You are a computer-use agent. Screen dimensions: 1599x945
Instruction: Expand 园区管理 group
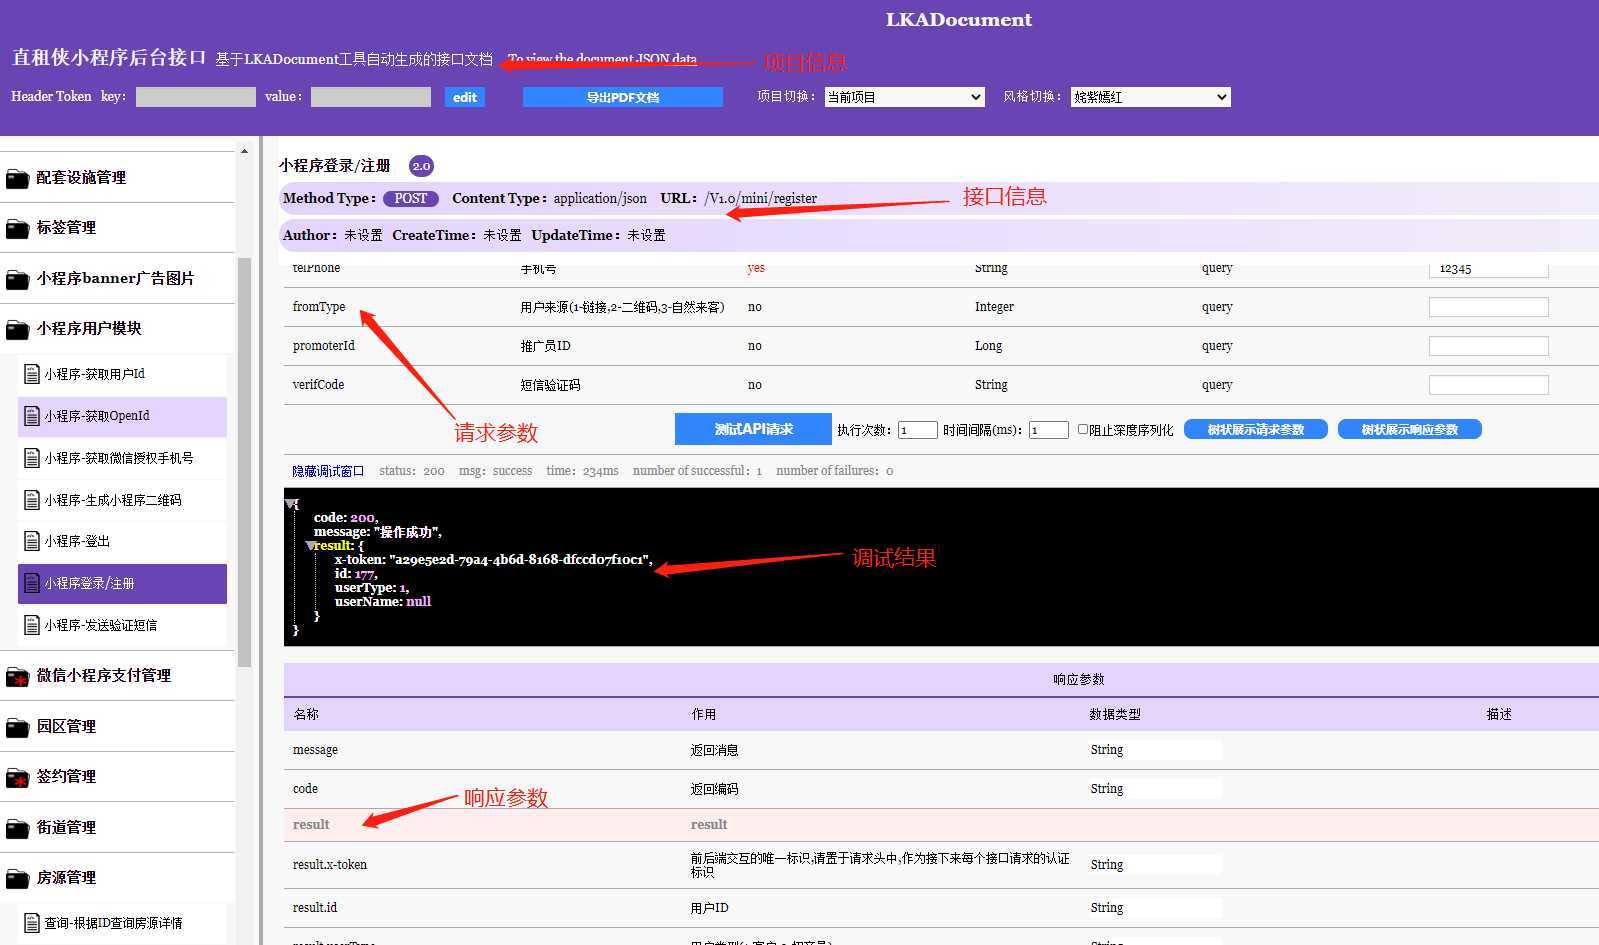tap(117, 727)
